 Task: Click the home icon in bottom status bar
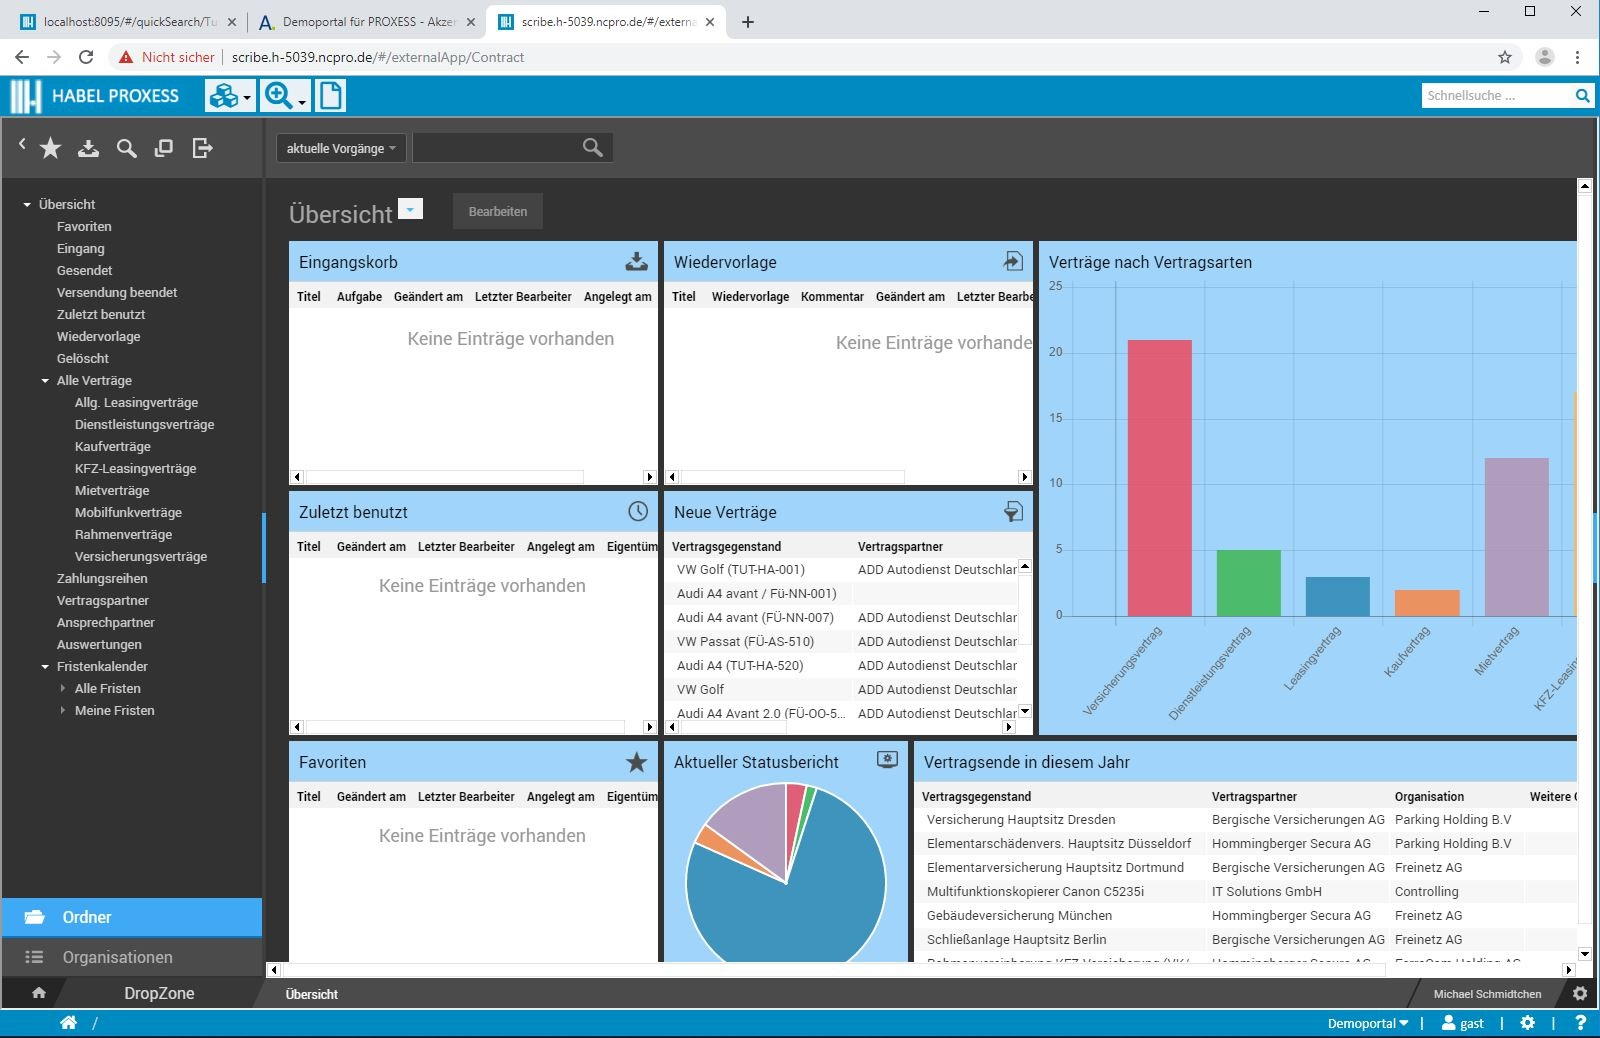(68, 1023)
